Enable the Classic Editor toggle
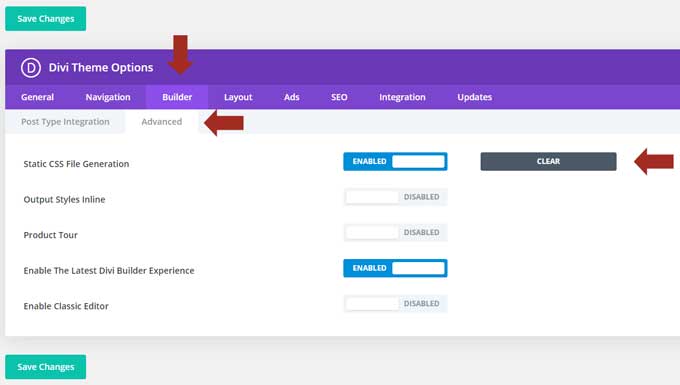The width and height of the screenshot is (680, 385). coord(395,303)
